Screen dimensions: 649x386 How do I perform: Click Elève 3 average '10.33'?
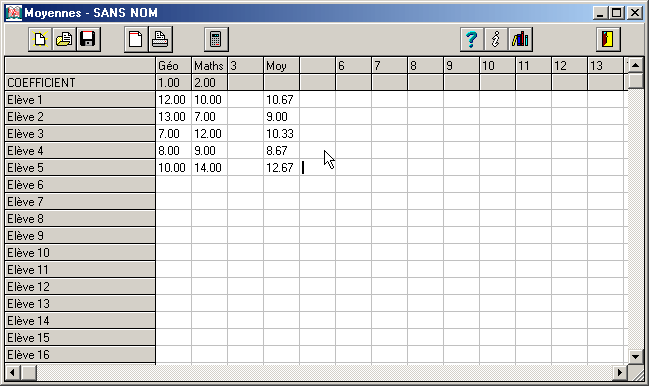[281, 134]
